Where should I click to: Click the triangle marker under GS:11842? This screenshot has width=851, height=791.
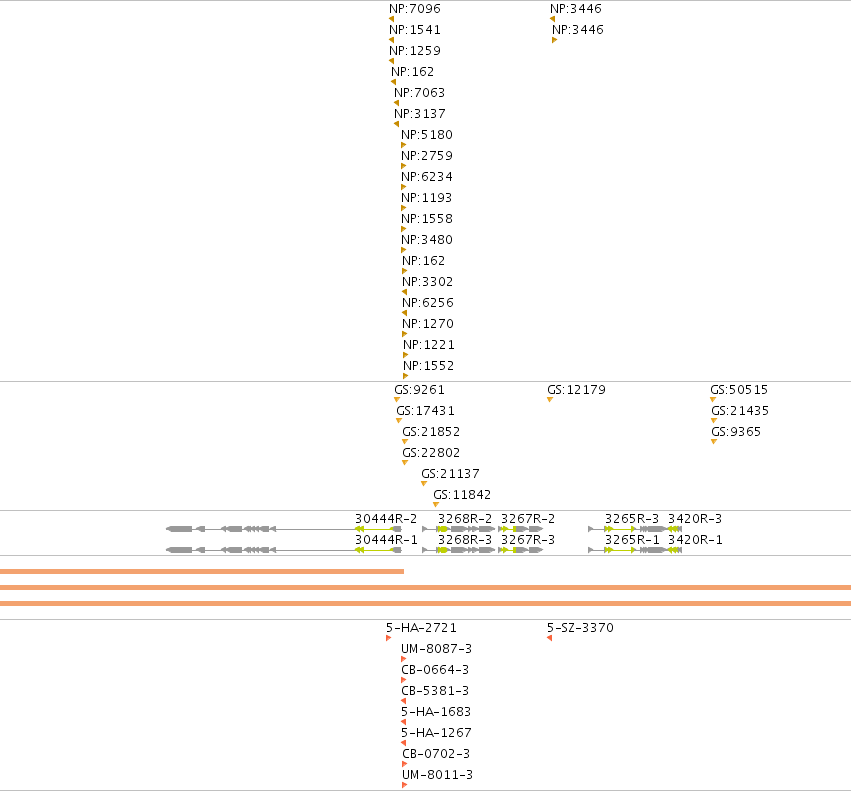pyautogui.click(x=436, y=505)
